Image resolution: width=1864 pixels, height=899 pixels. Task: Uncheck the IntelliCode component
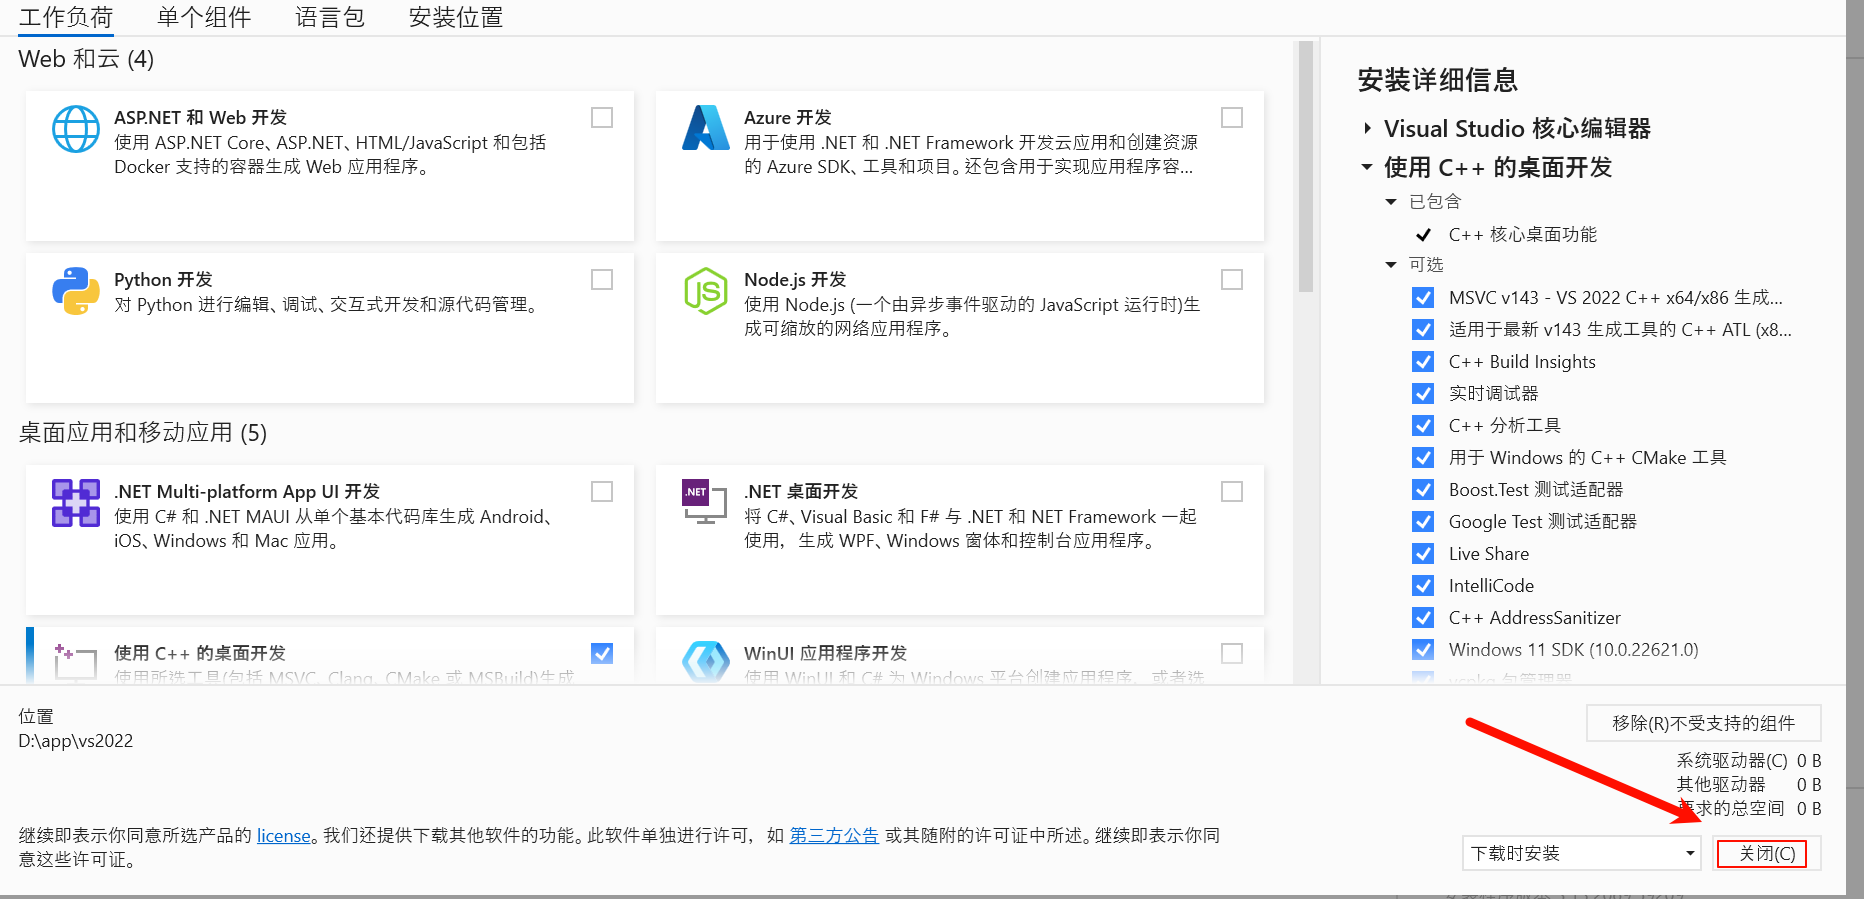1423,586
